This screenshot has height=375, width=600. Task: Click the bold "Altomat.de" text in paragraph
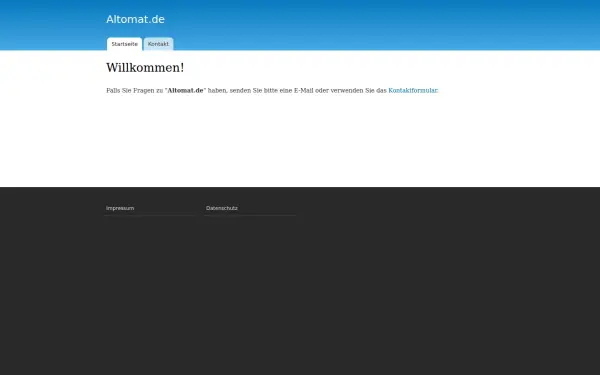click(185, 90)
